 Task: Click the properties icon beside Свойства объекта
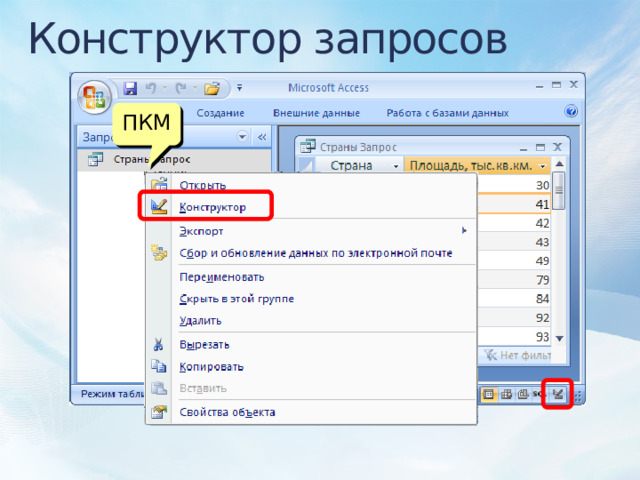158,412
